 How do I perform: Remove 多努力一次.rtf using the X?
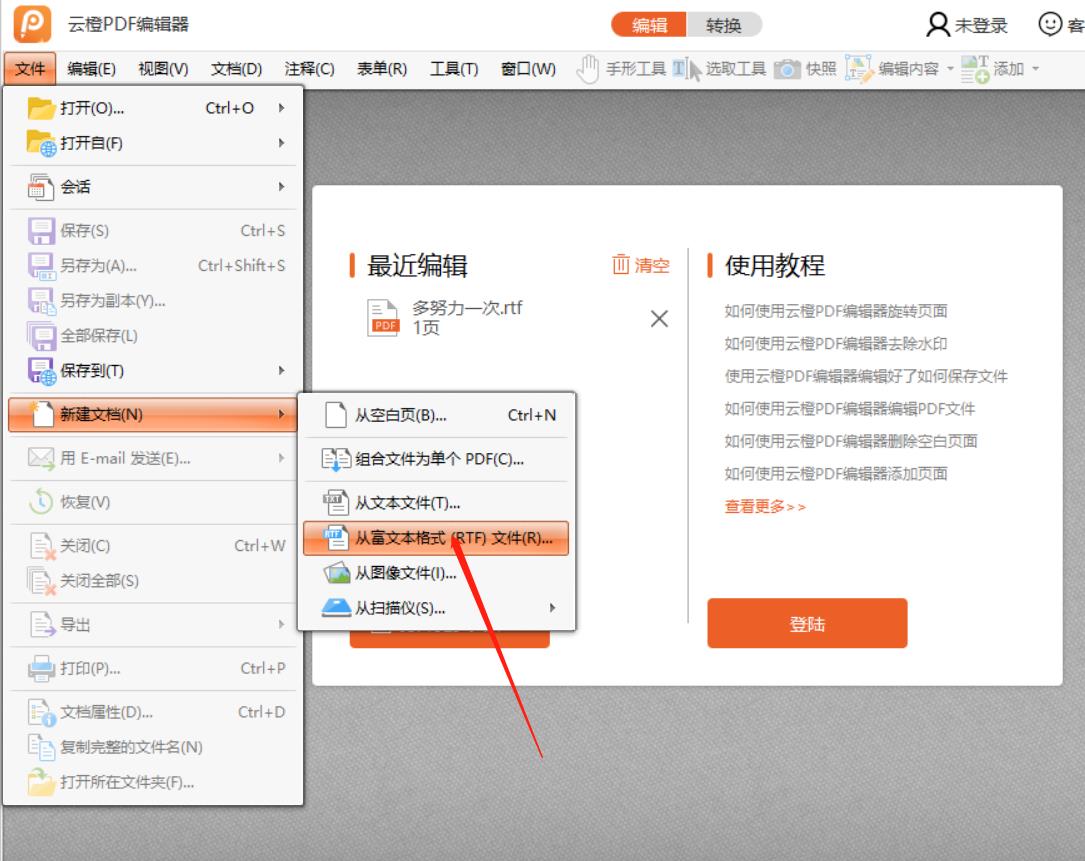[x=658, y=319]
